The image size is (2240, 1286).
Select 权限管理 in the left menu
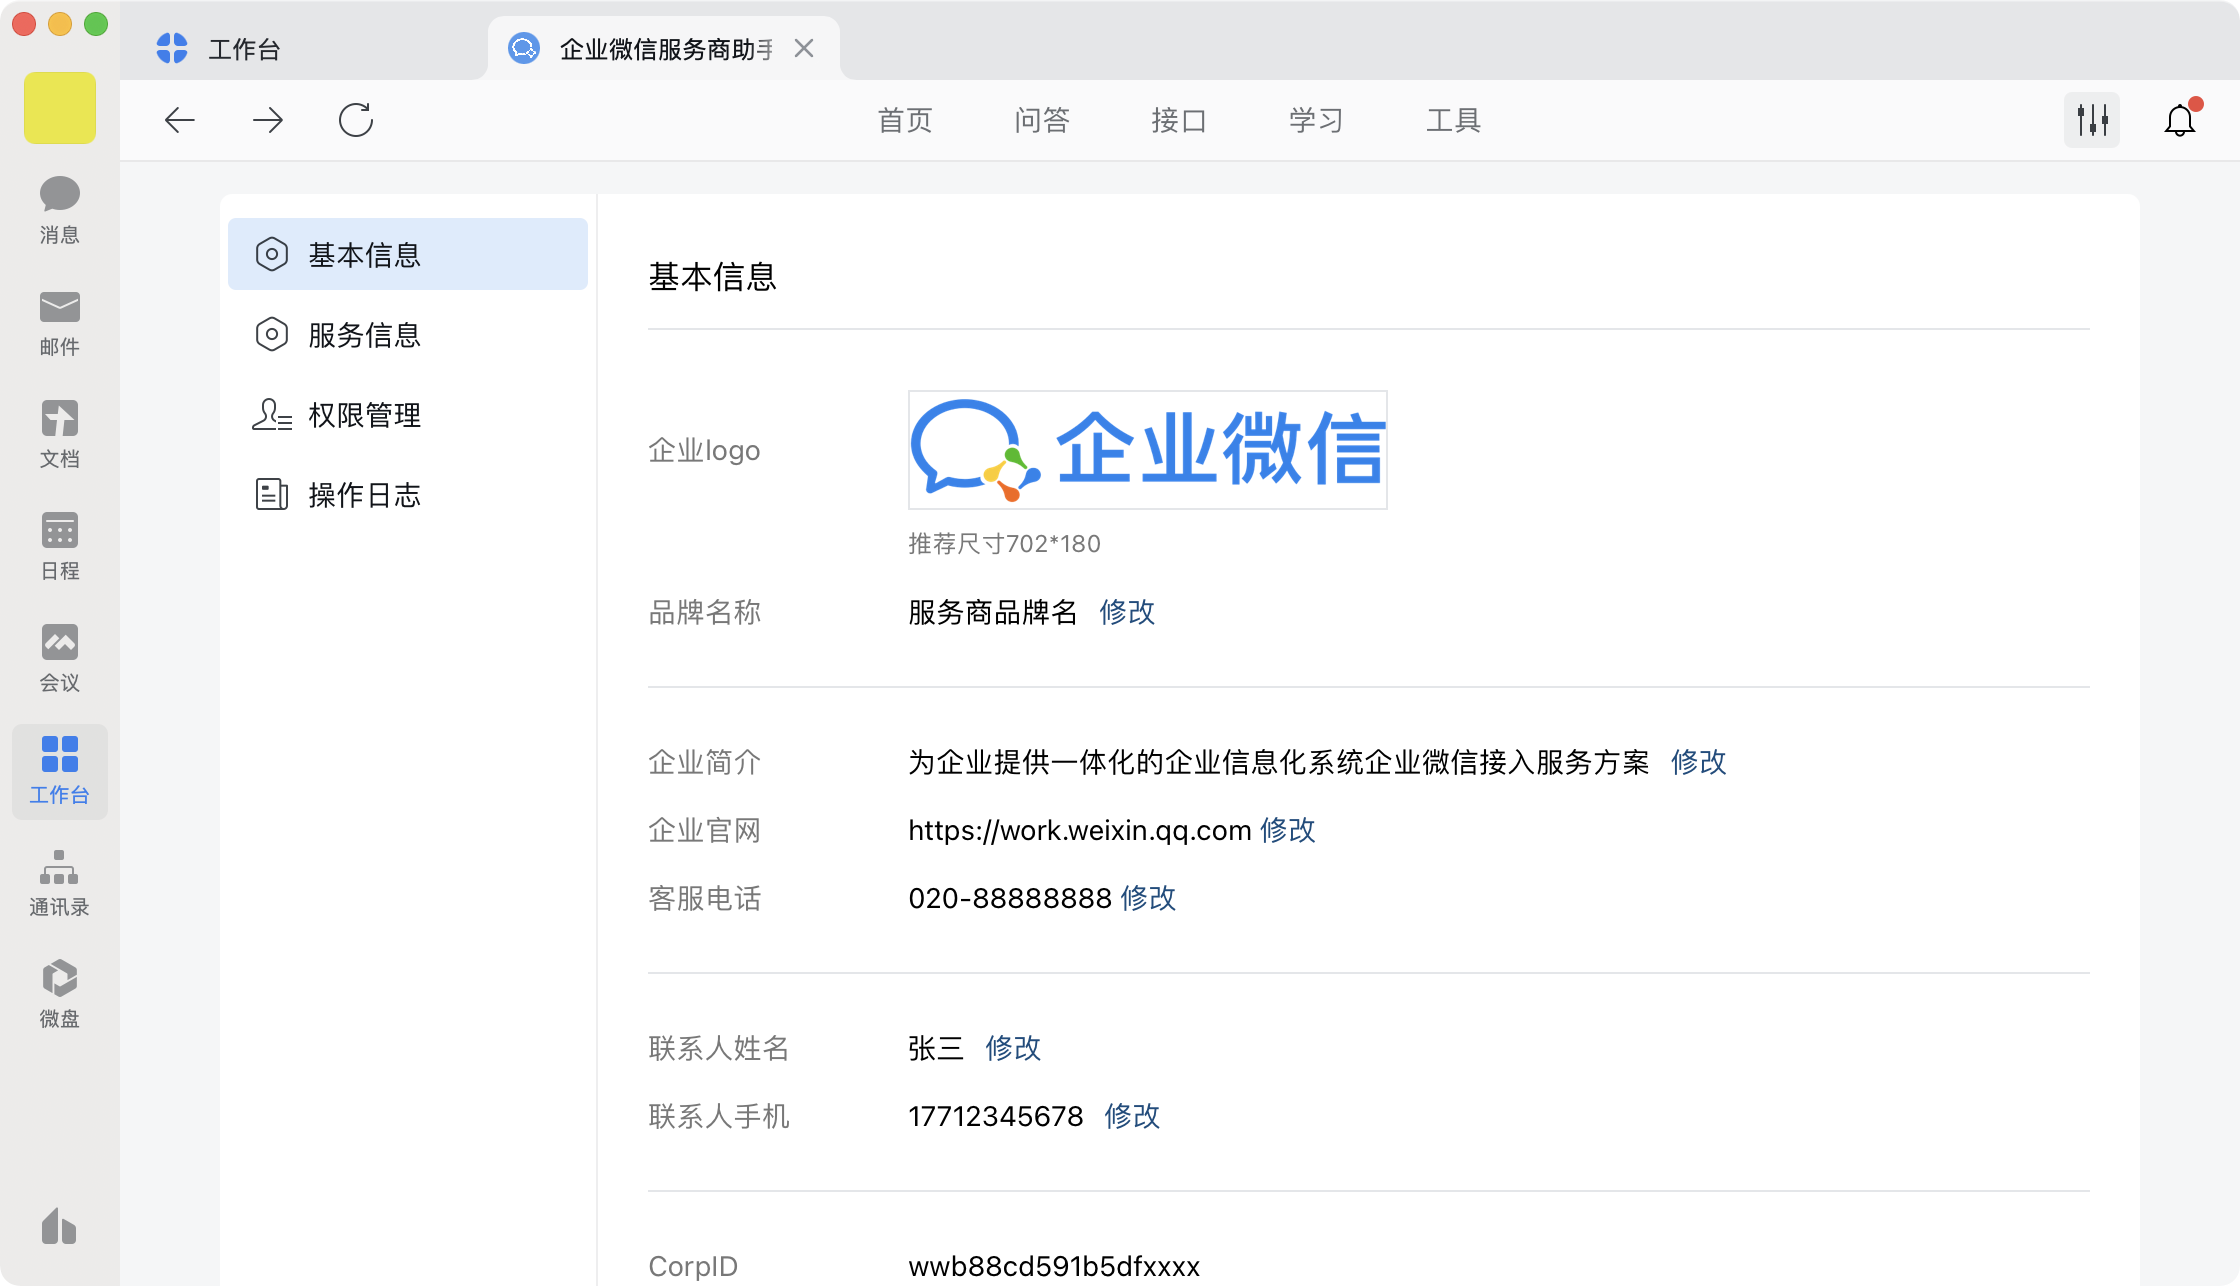tap(364, 415)
